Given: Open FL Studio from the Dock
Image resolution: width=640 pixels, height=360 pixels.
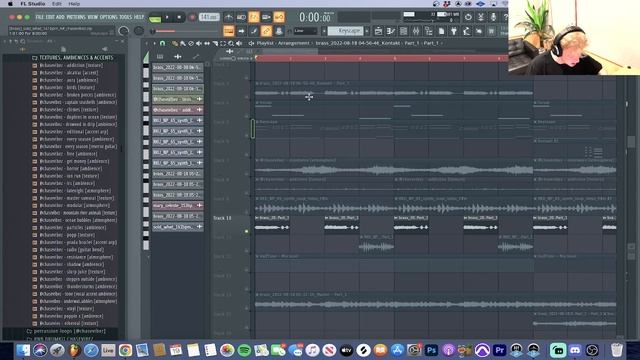Looking at the screenshot, I should click(x=74, y=350).
